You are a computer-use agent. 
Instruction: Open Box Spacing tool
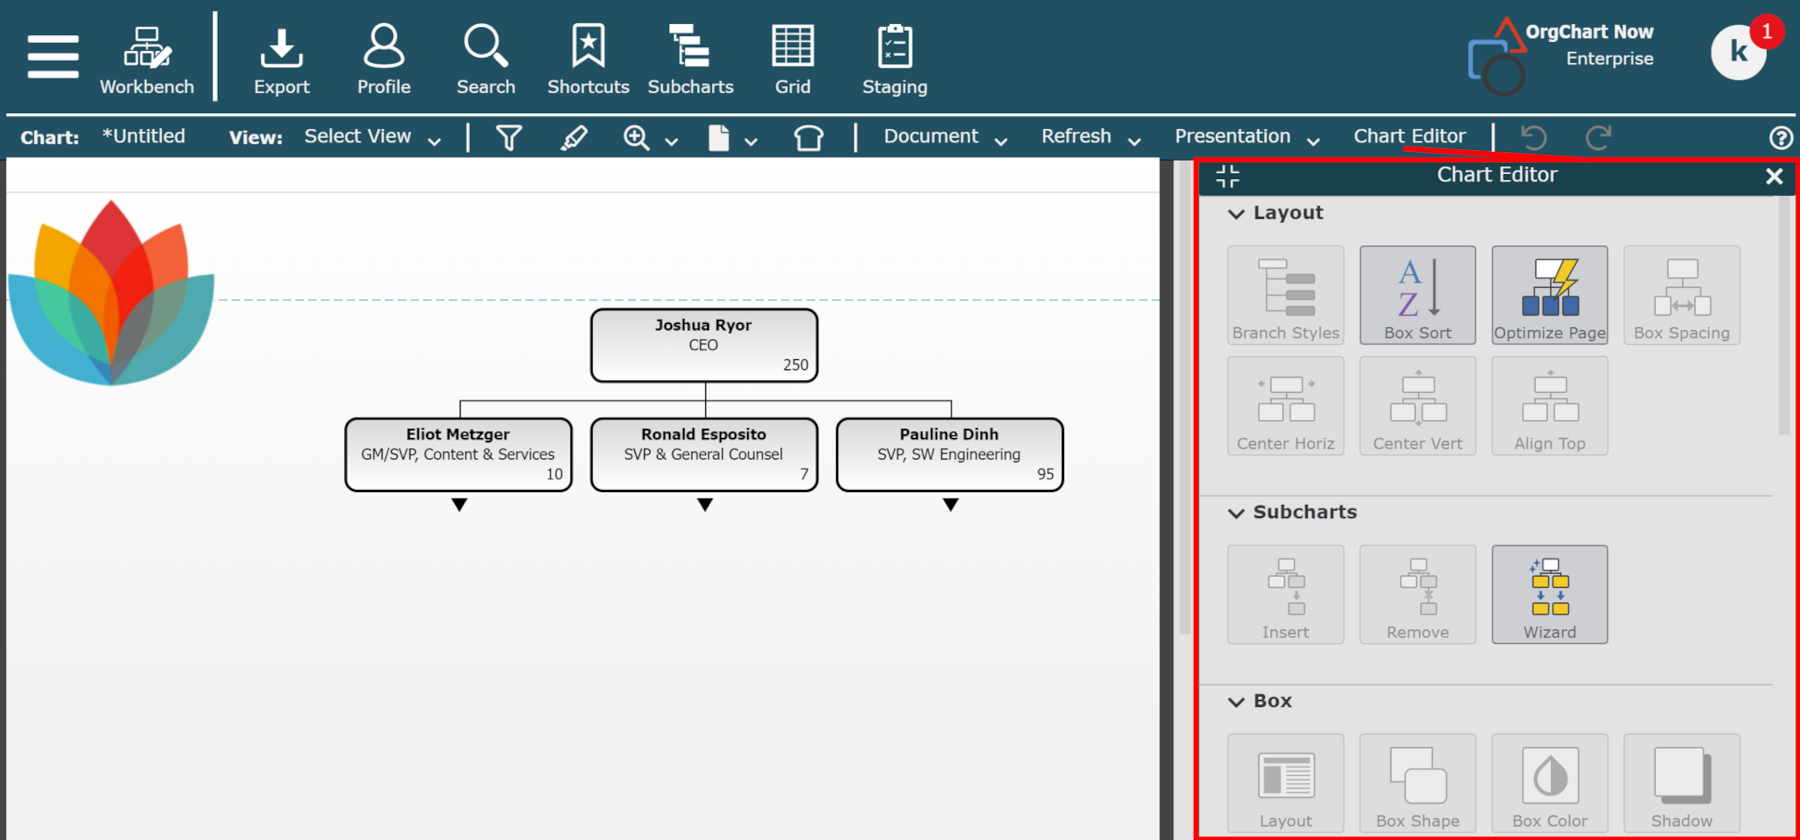(x=1682, y=295)
